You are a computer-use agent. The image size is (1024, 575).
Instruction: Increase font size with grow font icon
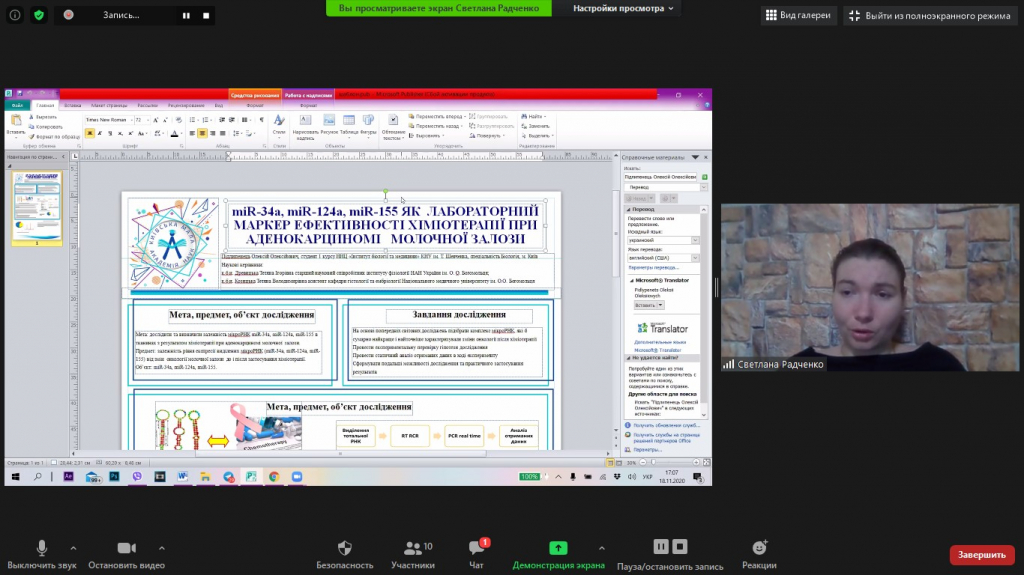(x=155, y=120)
